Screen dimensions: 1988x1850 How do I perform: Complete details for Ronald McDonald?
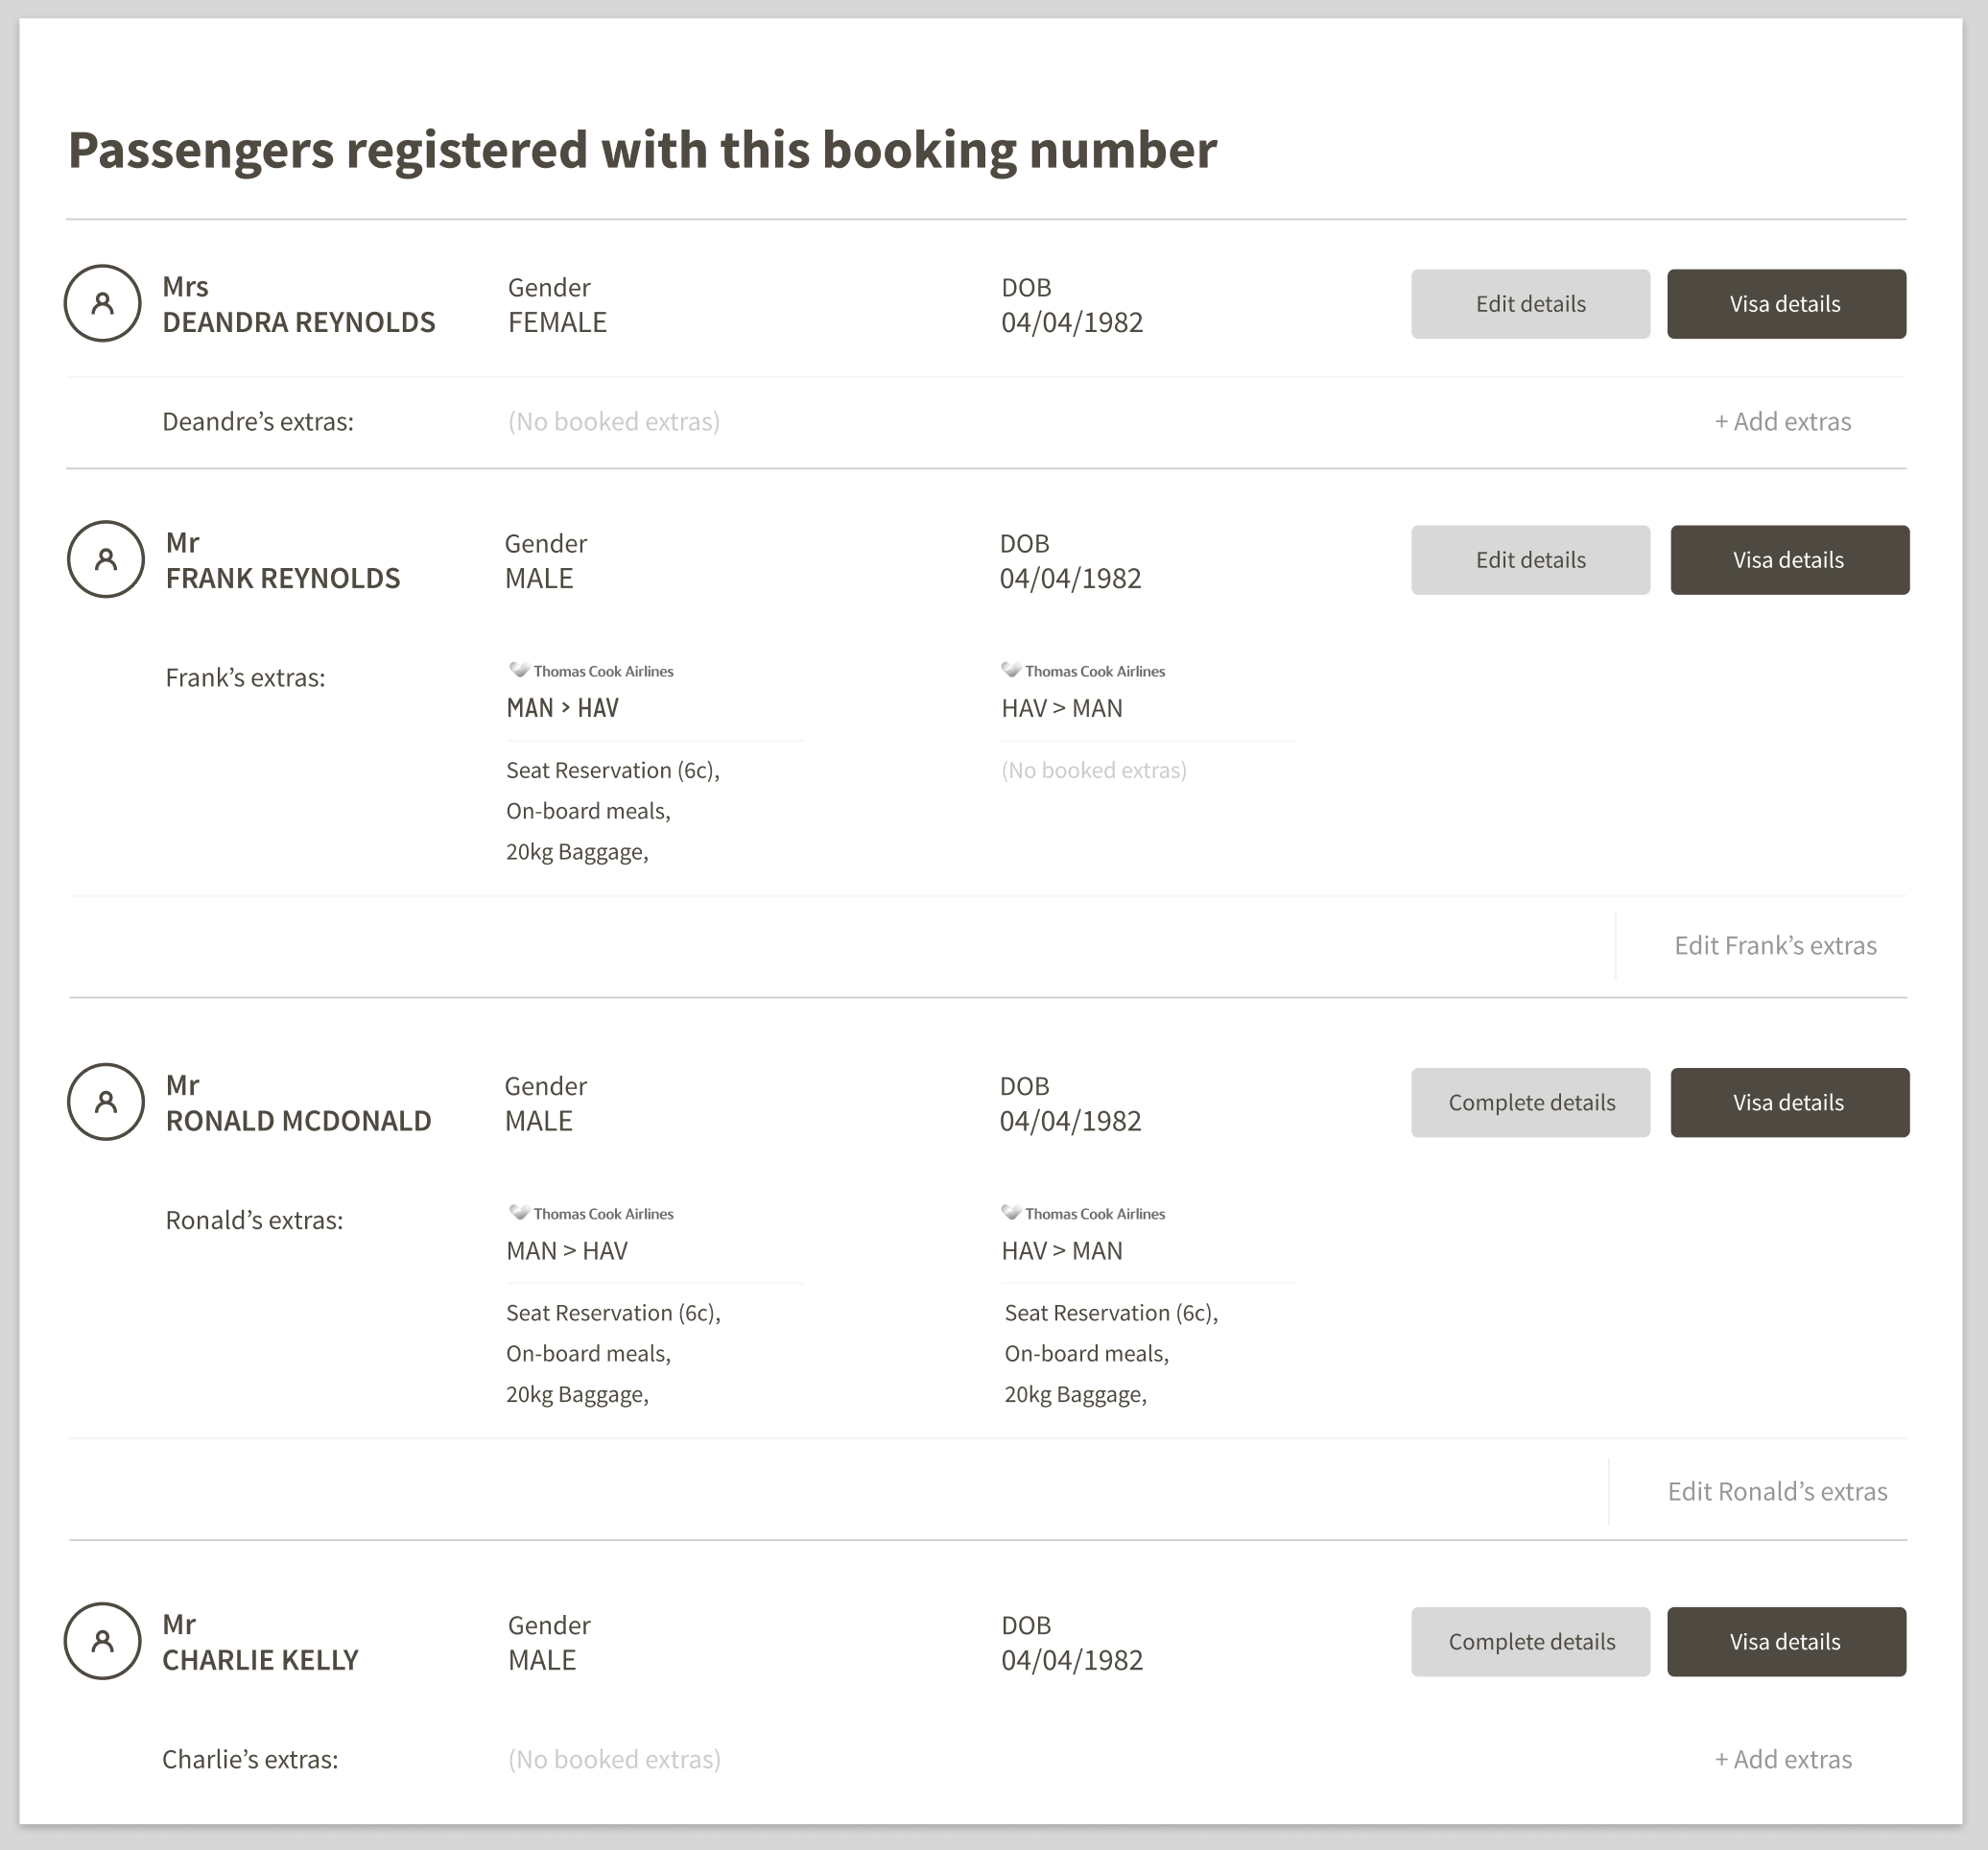point(1530,1103)
